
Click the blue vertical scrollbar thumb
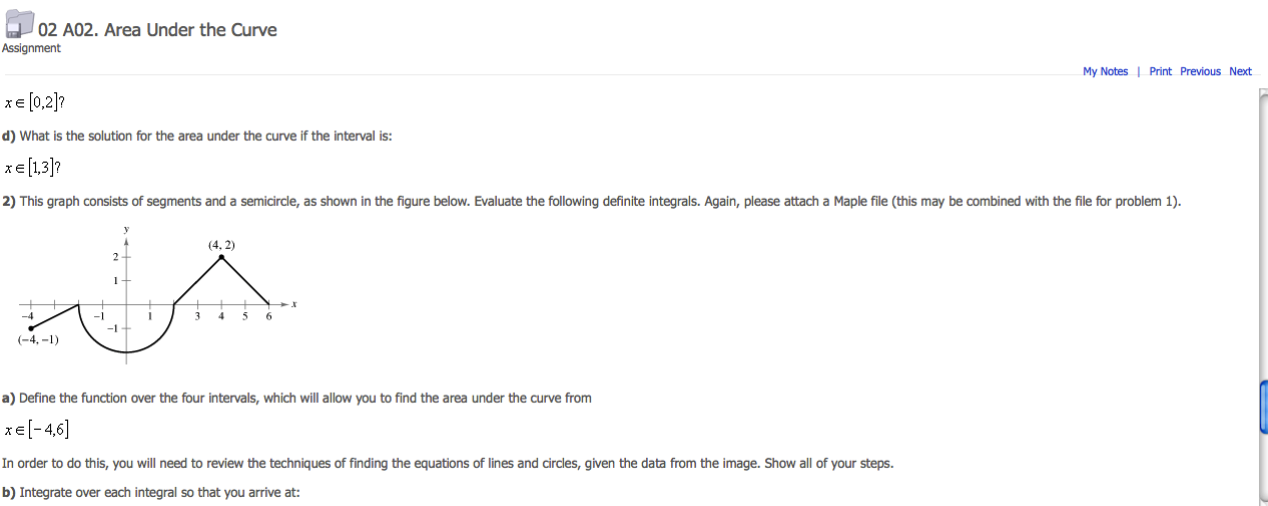pyautogui.click(x=1263, y=405)
